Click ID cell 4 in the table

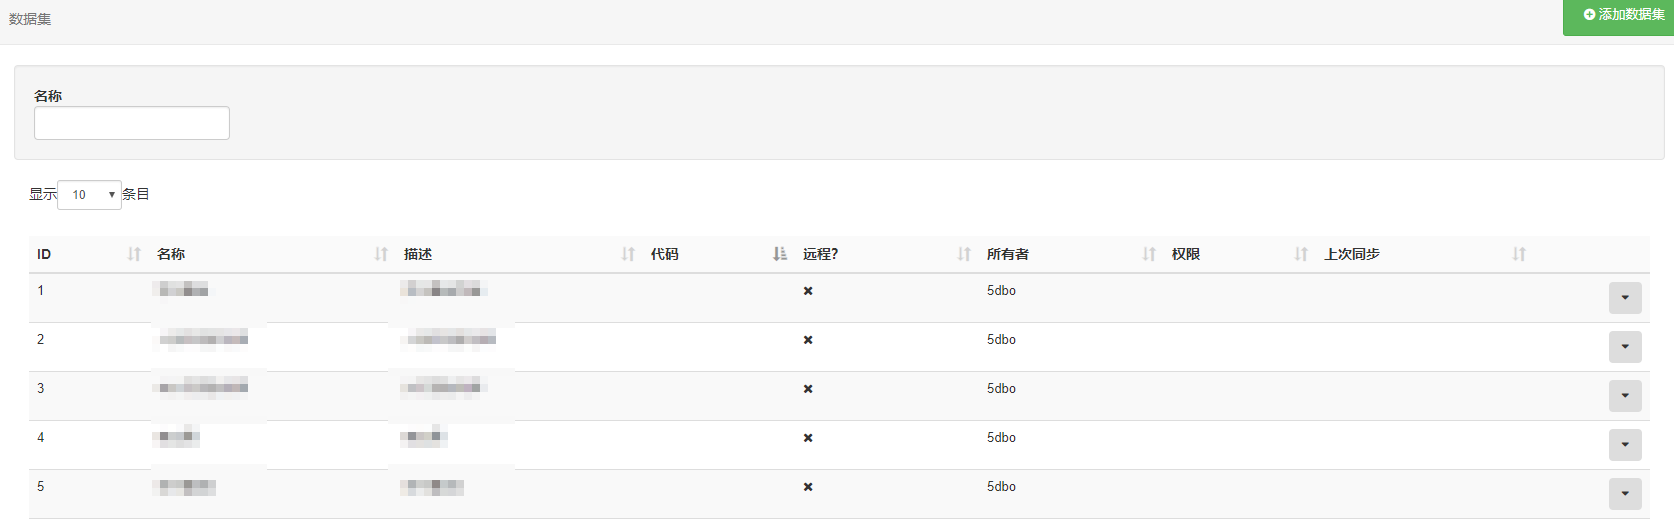[x=41, y=438]
